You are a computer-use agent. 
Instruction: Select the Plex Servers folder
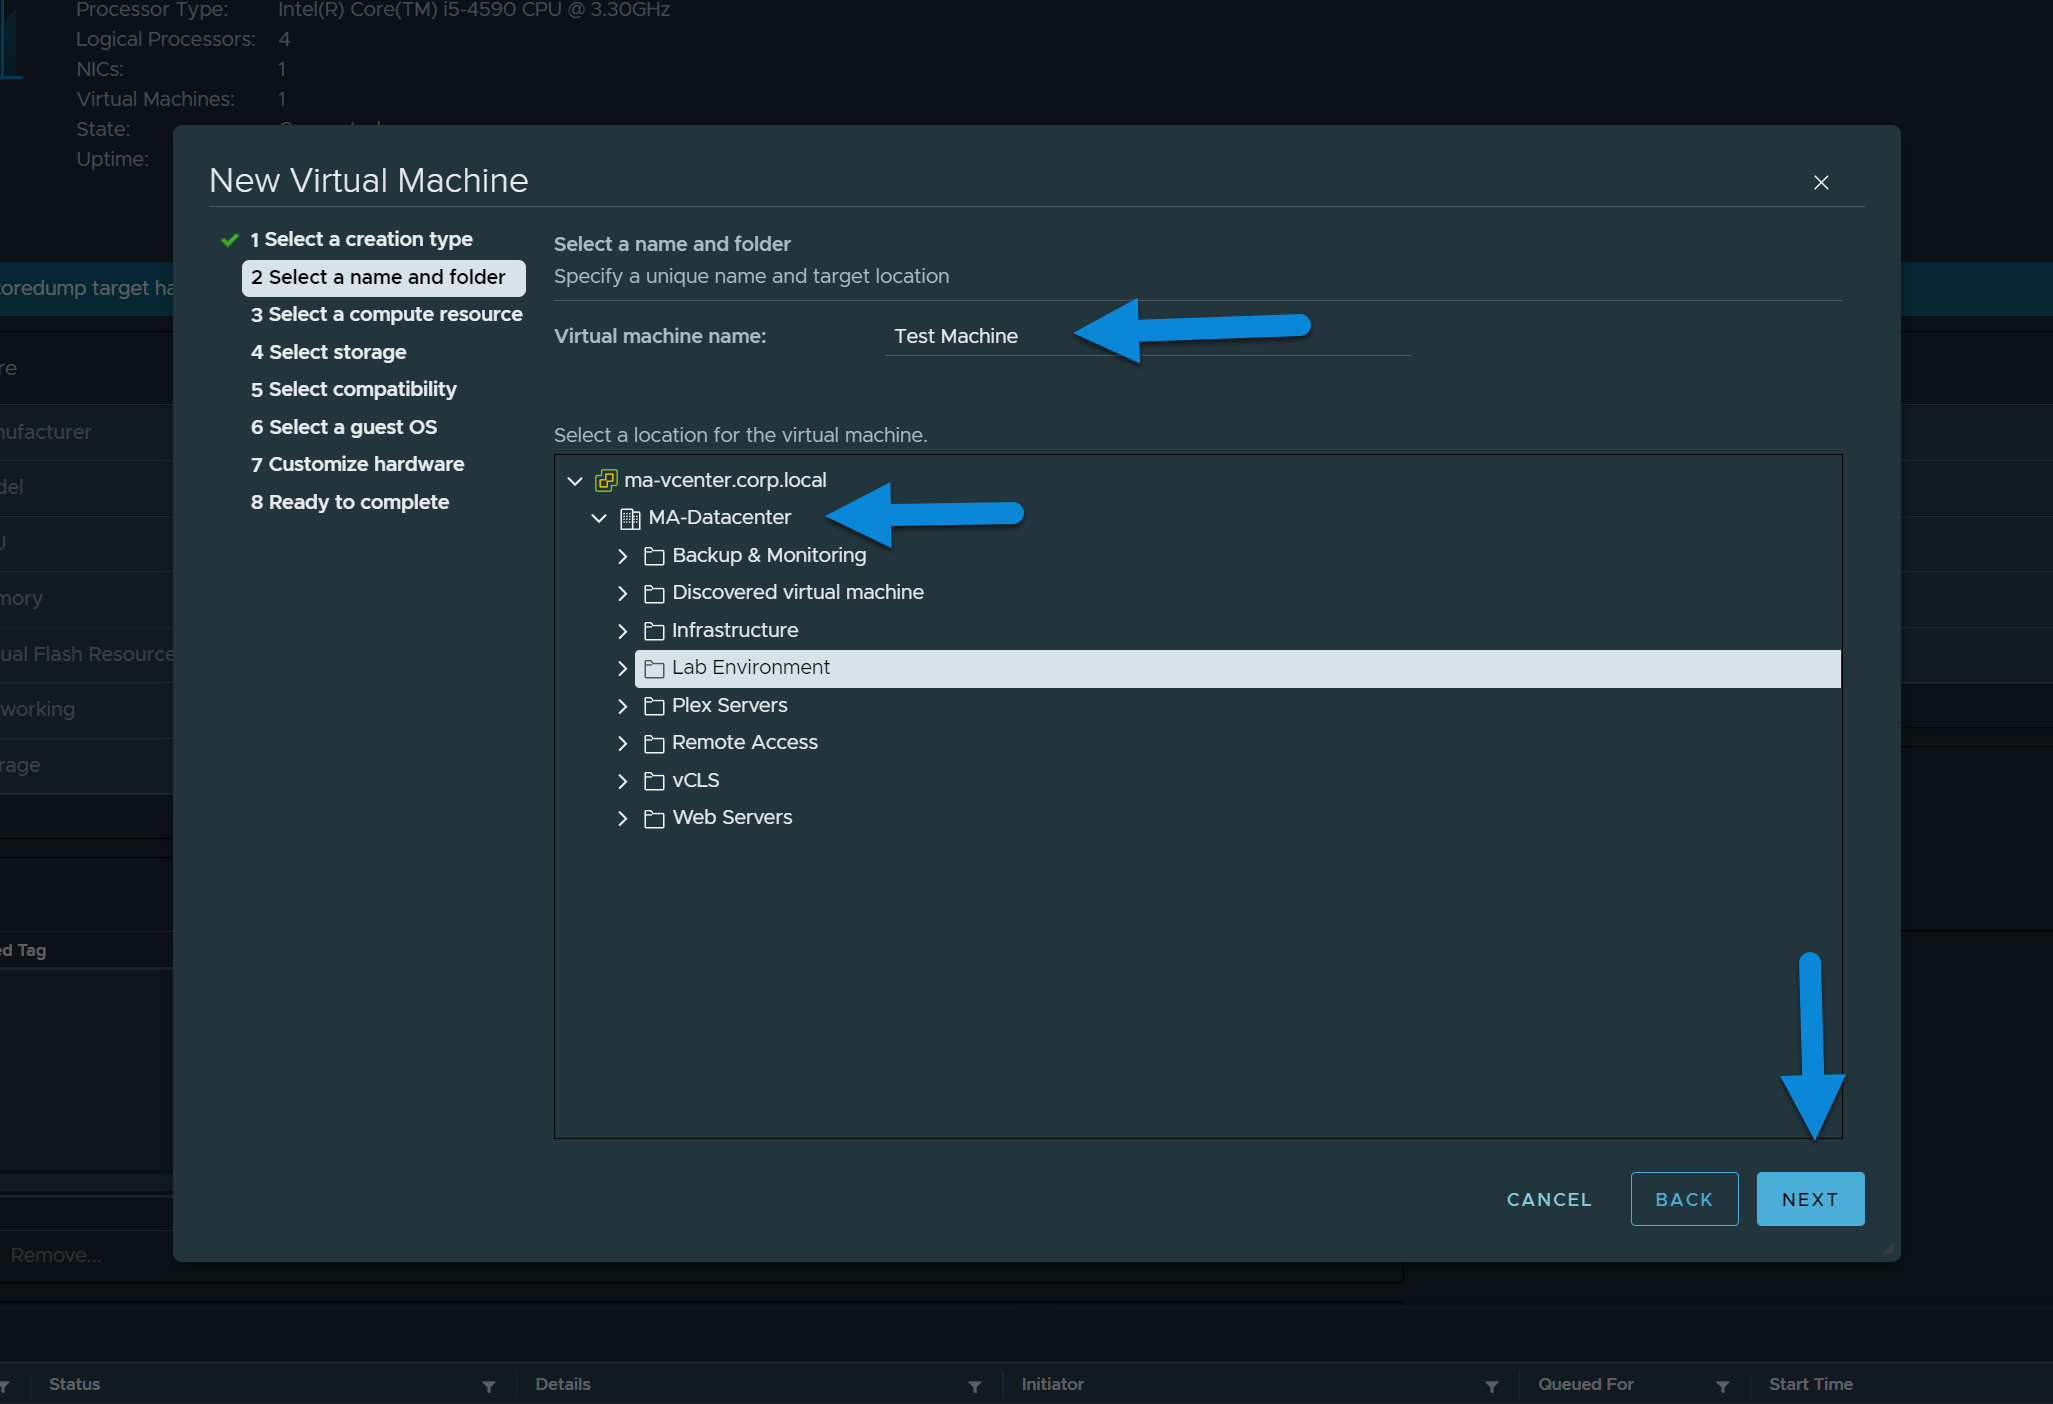tap(730, 705)
